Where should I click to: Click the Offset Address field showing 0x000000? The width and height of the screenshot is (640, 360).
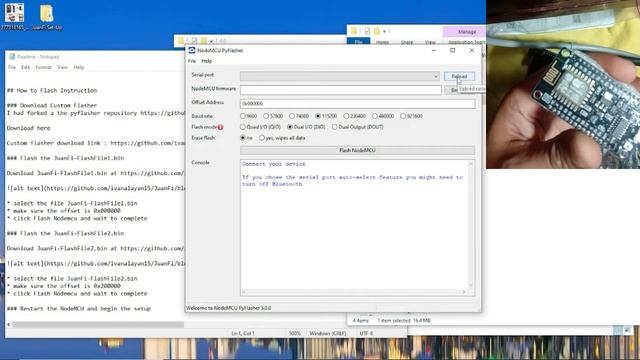(358, 104)
